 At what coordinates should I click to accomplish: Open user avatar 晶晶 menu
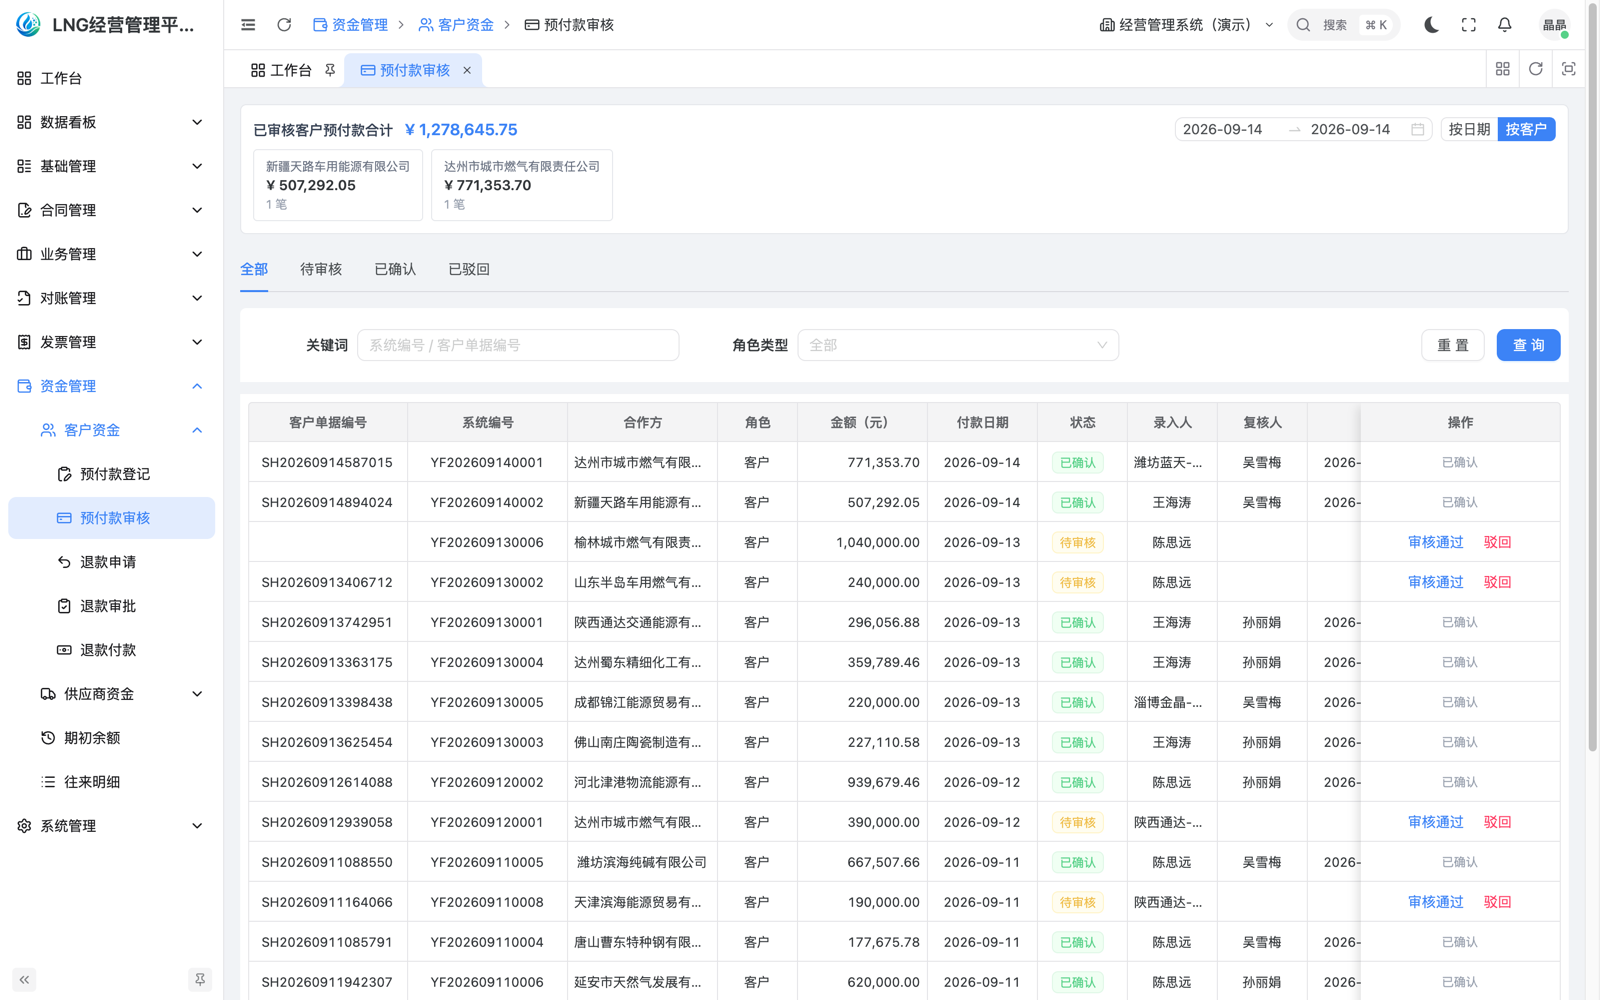1554,25
